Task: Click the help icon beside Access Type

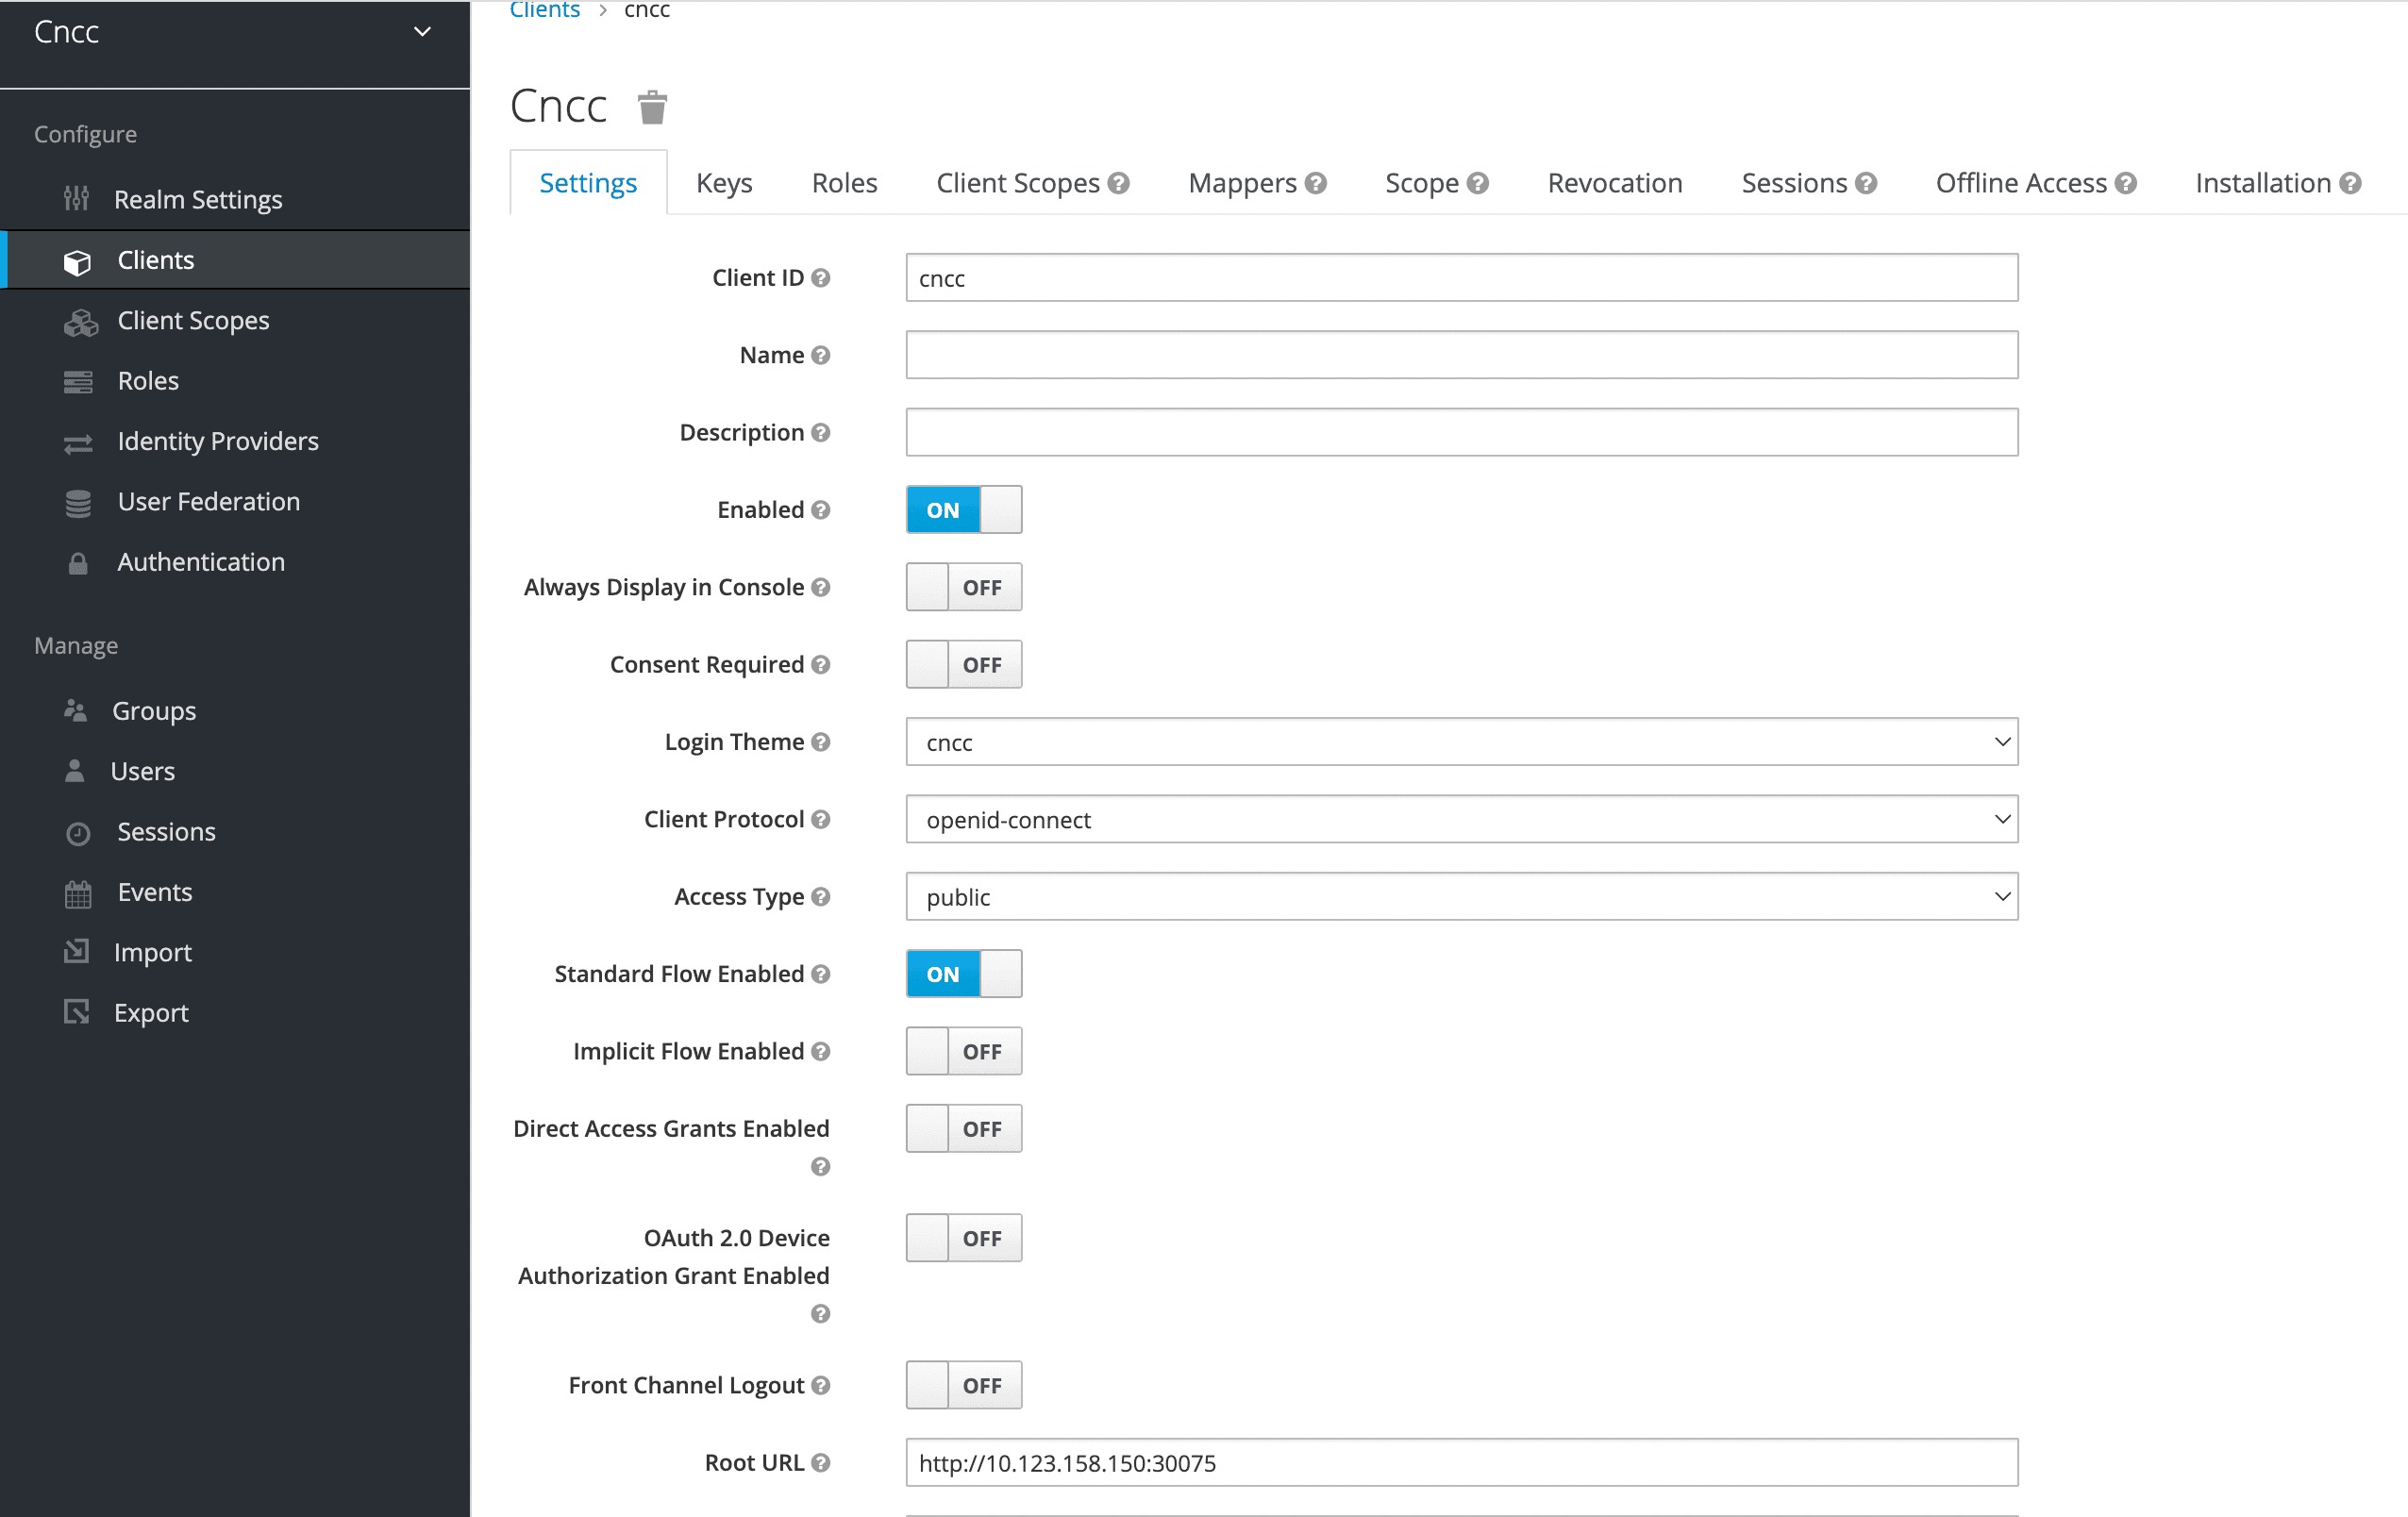Action: tap(821, 897)
